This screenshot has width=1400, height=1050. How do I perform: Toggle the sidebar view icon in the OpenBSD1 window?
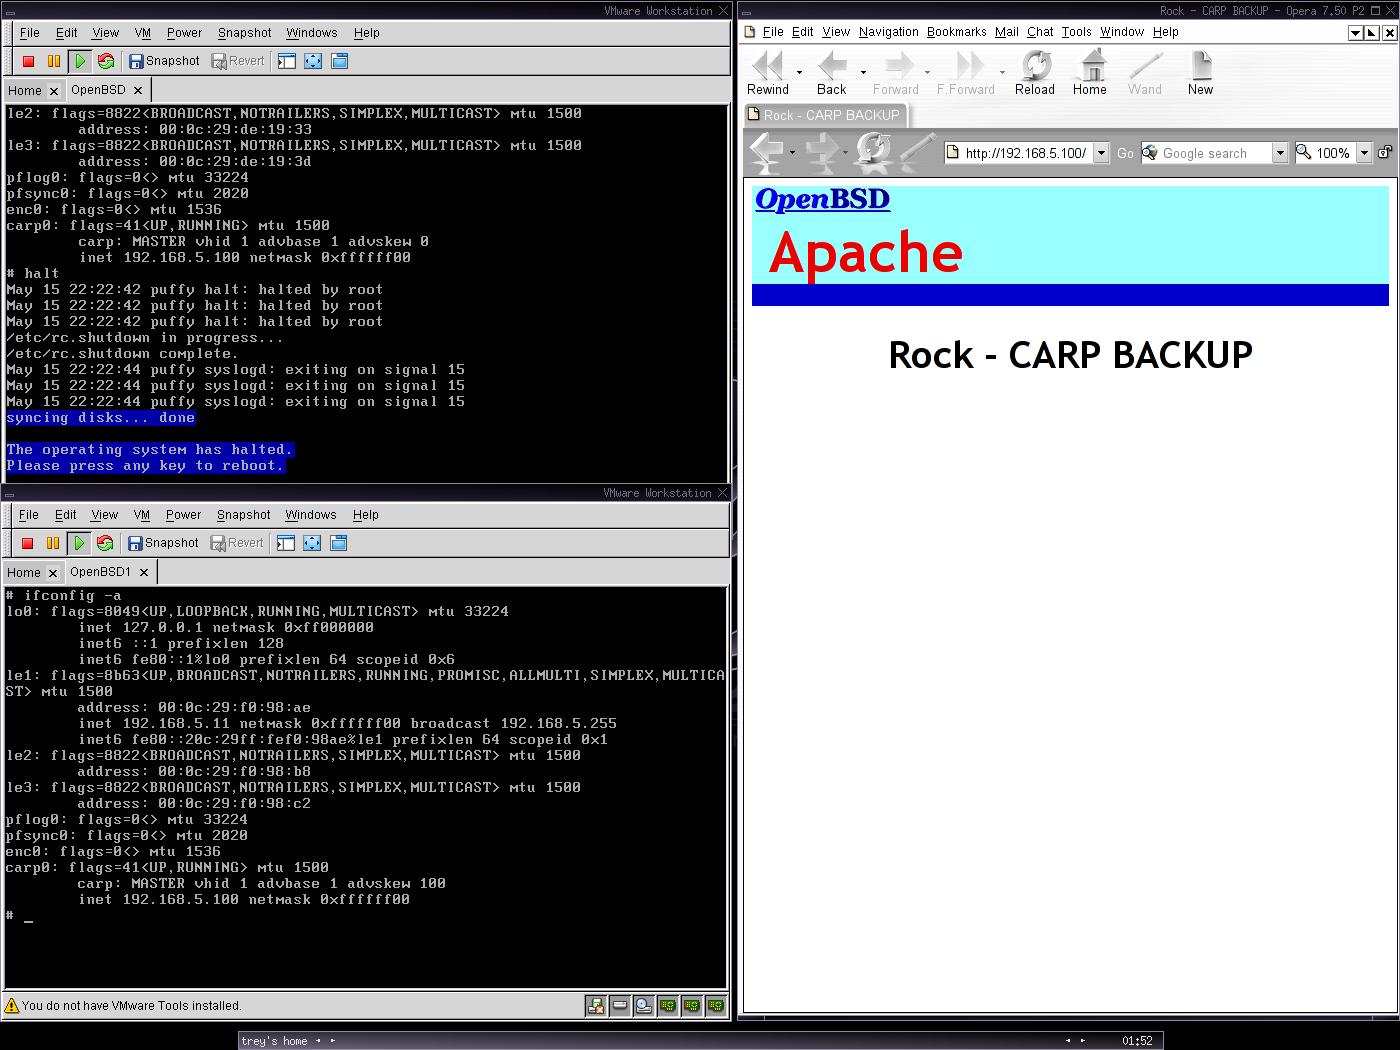[286, 543]
